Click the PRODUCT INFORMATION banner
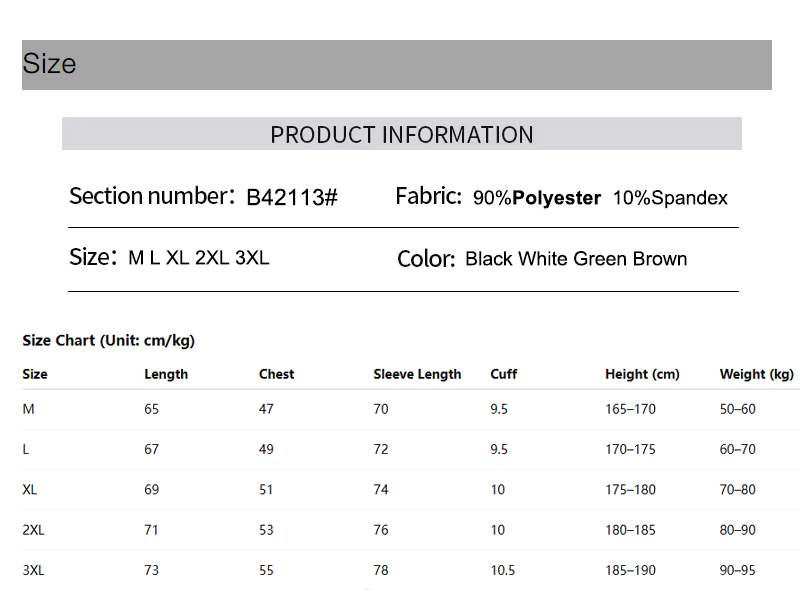The image size is (800, 605). [x=402, y=134]
